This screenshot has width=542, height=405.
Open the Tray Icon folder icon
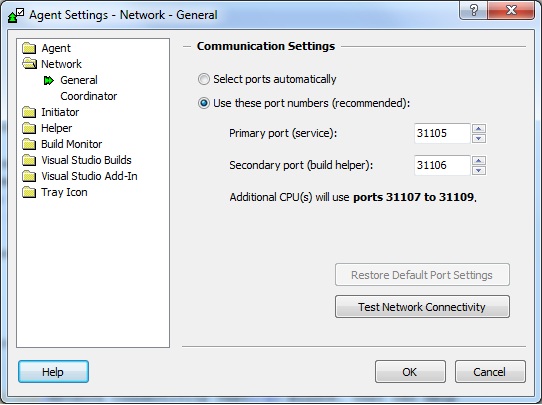[29, 192]
